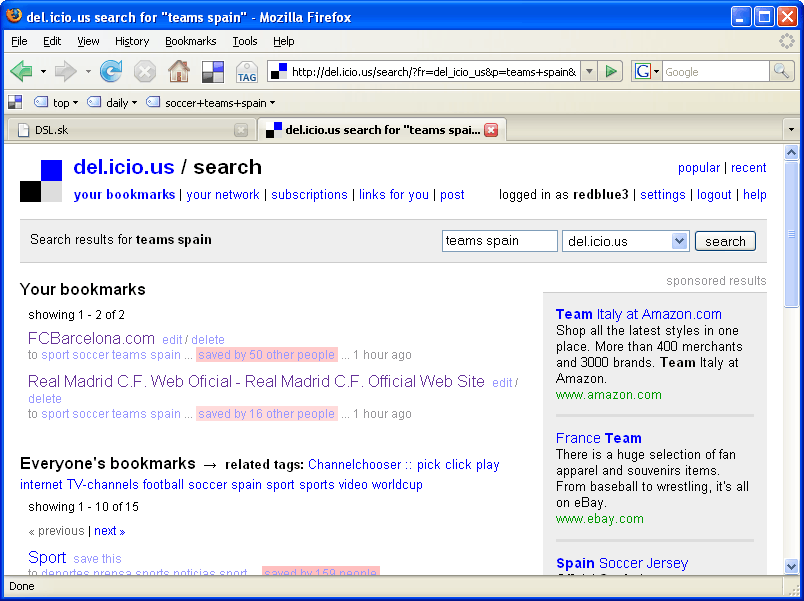Reload the page with the refresh icon
The image size is (804, 601).
pos(111,71)
